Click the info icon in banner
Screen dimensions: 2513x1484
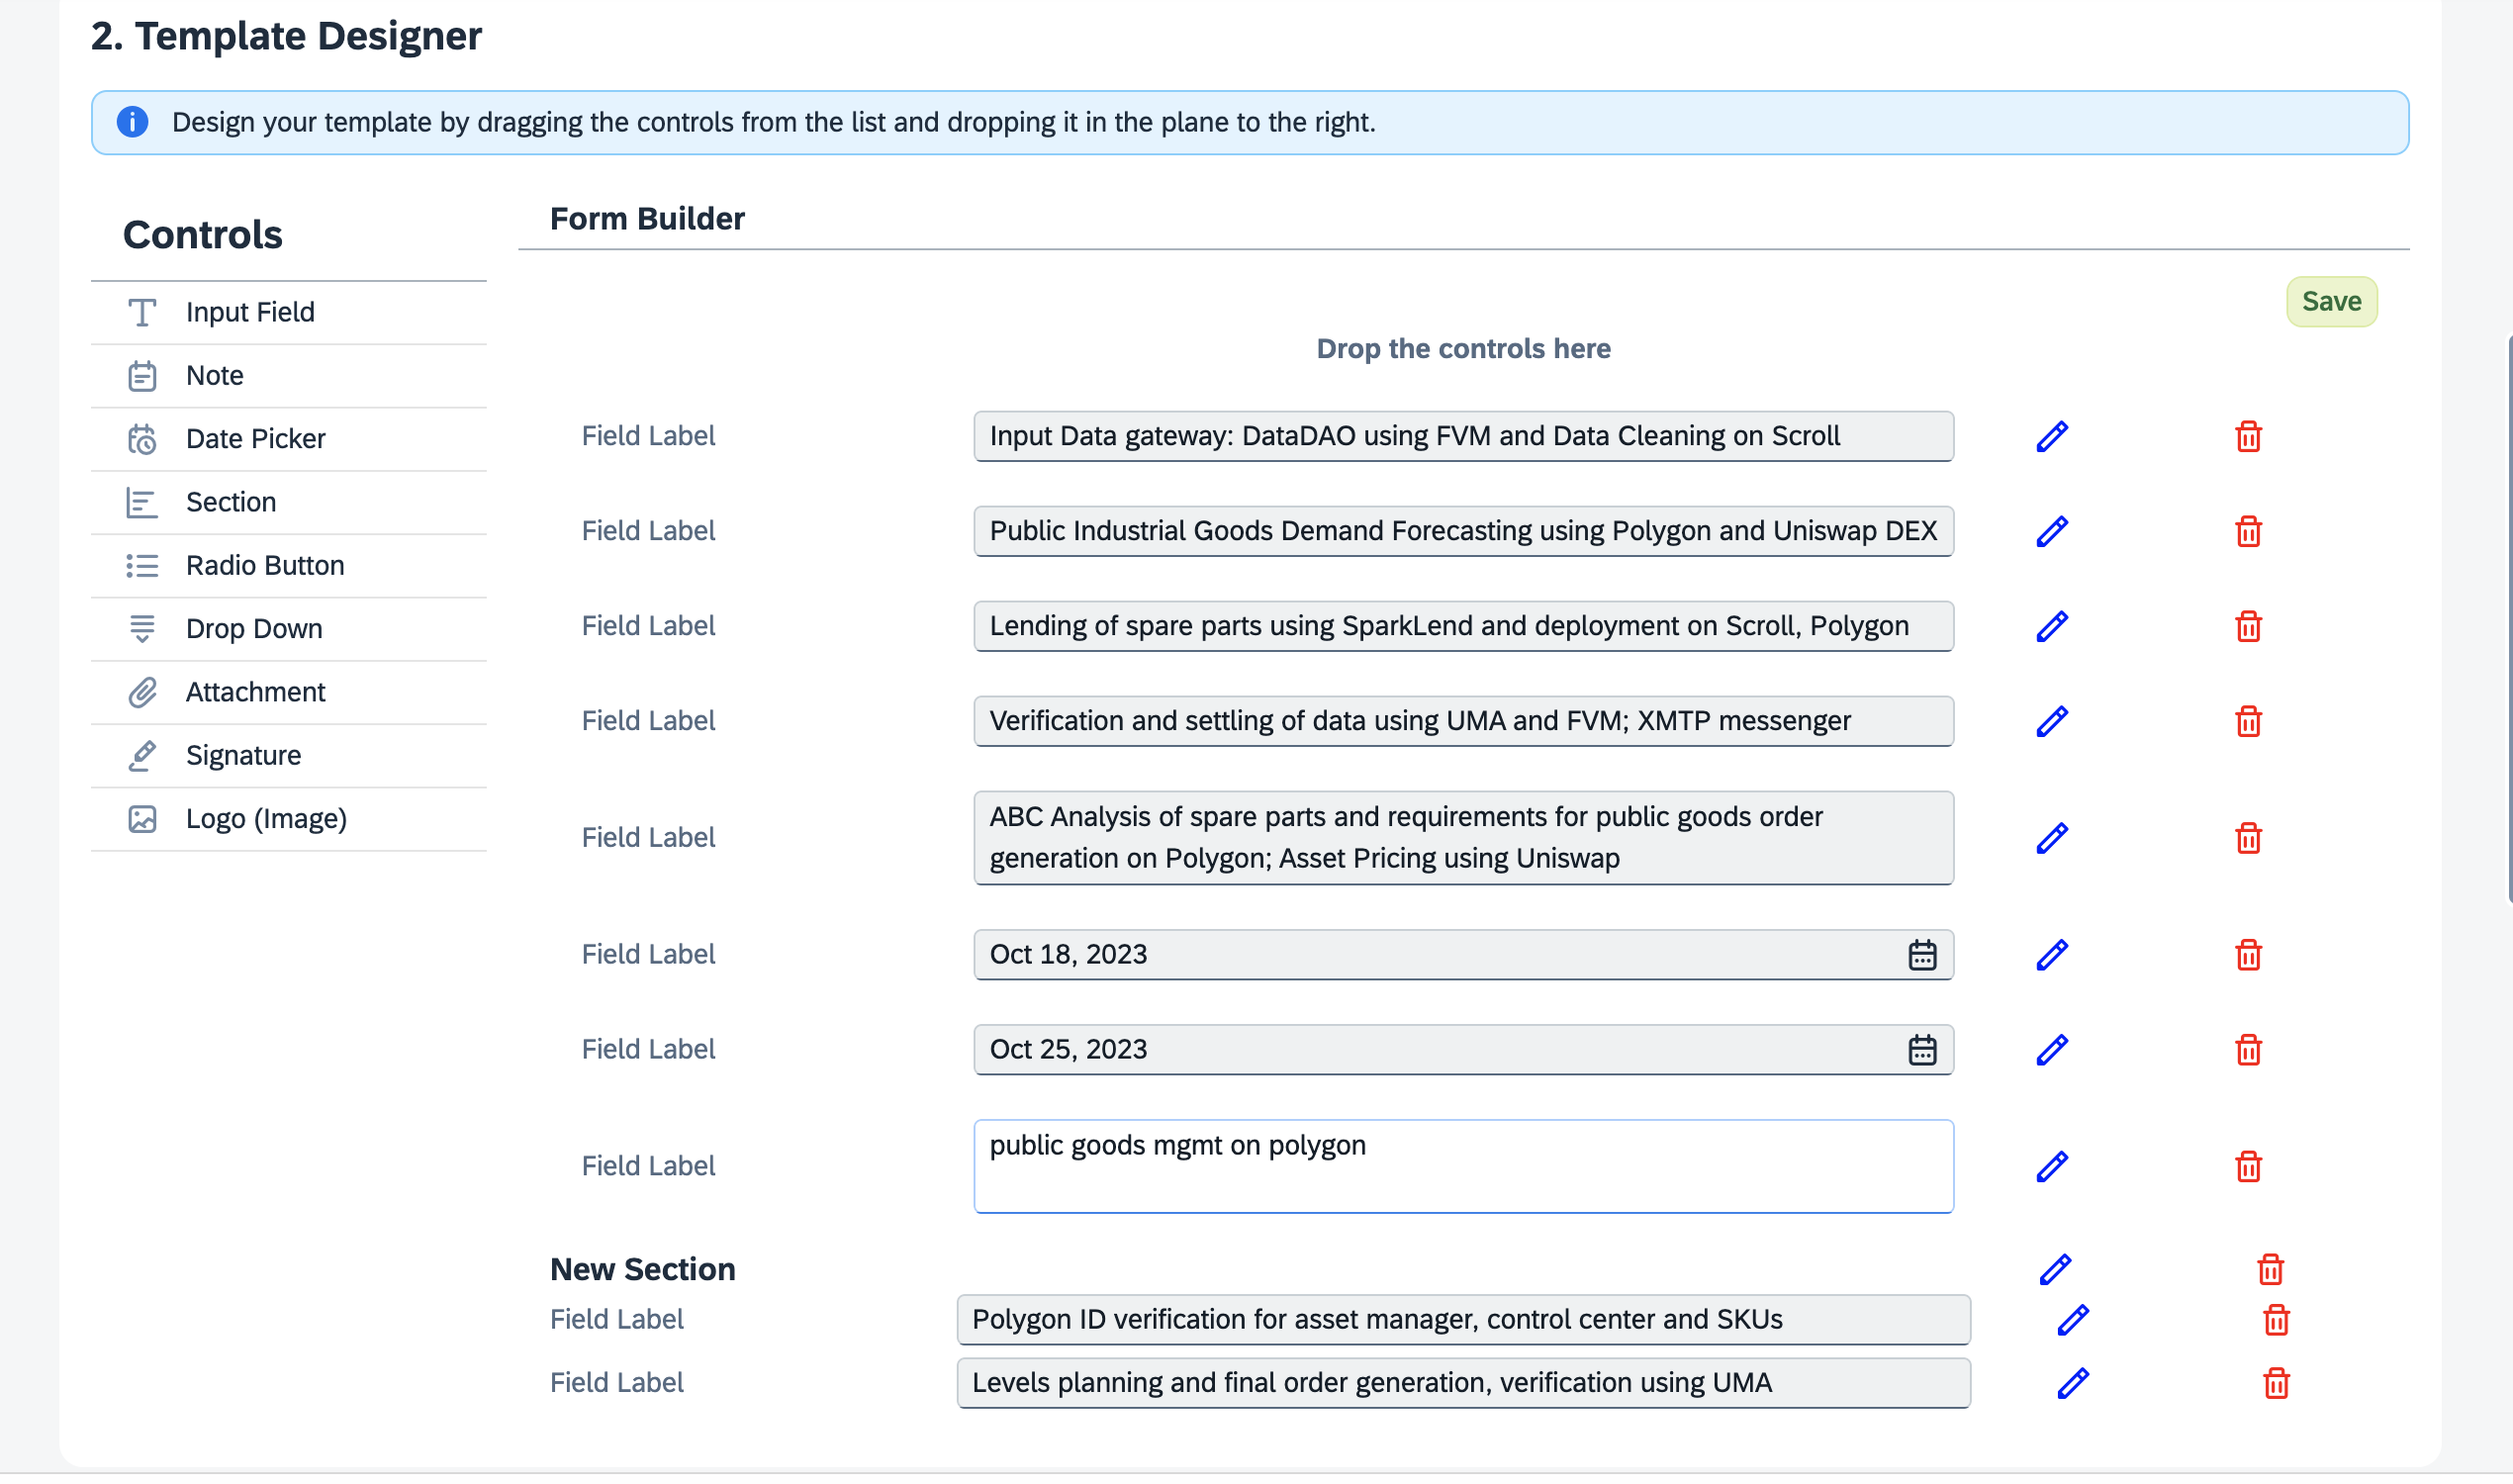[132, 122]
